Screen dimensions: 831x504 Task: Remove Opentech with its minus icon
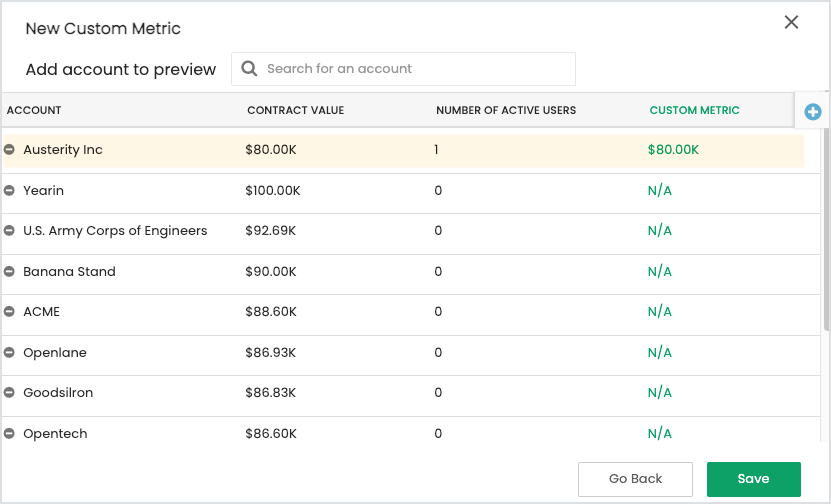[x=9, y=434]
